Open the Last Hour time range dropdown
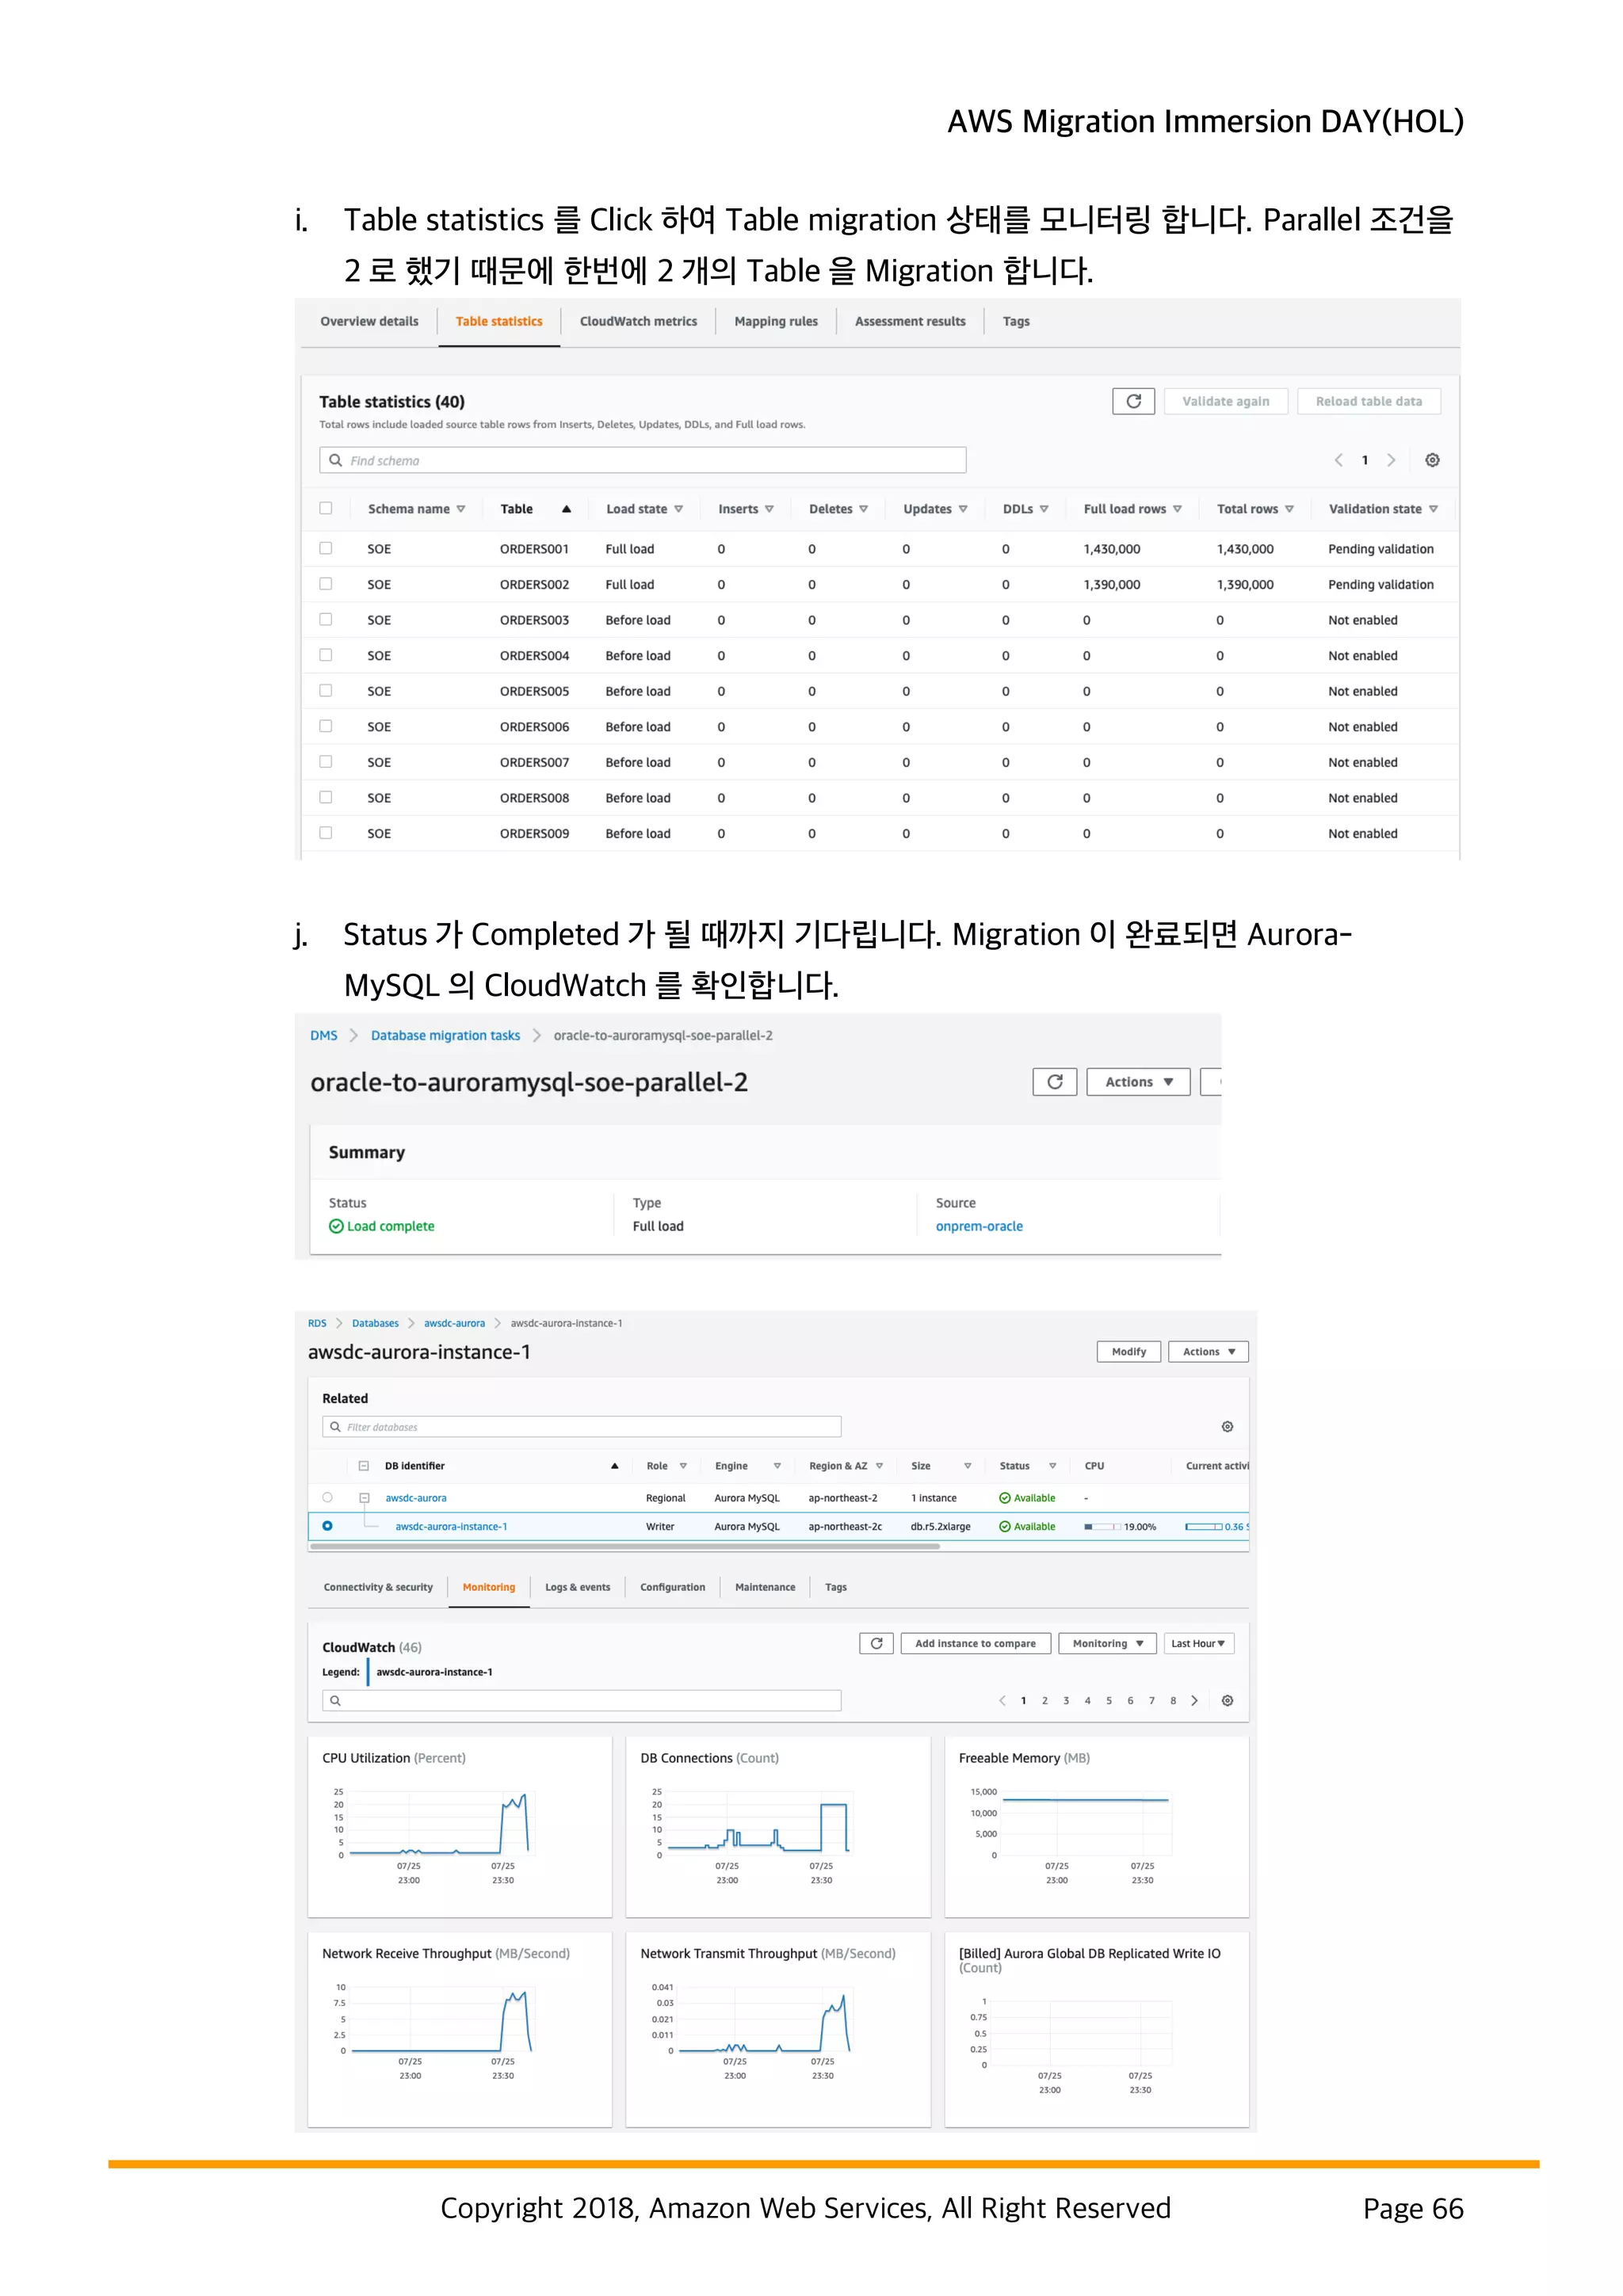 (x=1198, y=1643)
